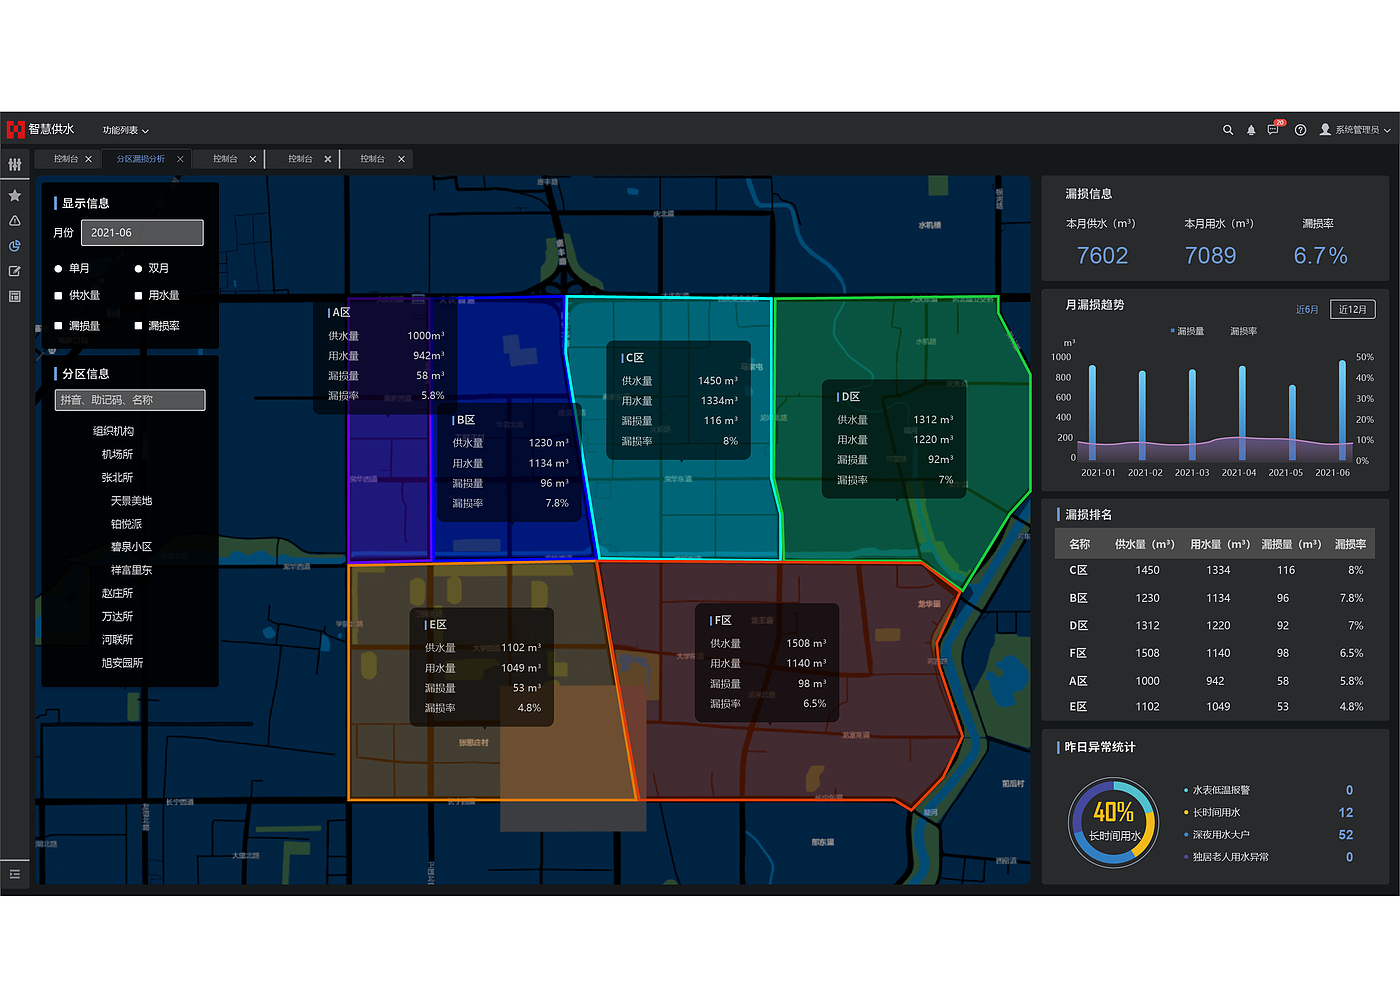
Task: Select 万达所 in the zone tree
Action: (x=117, y=617)
